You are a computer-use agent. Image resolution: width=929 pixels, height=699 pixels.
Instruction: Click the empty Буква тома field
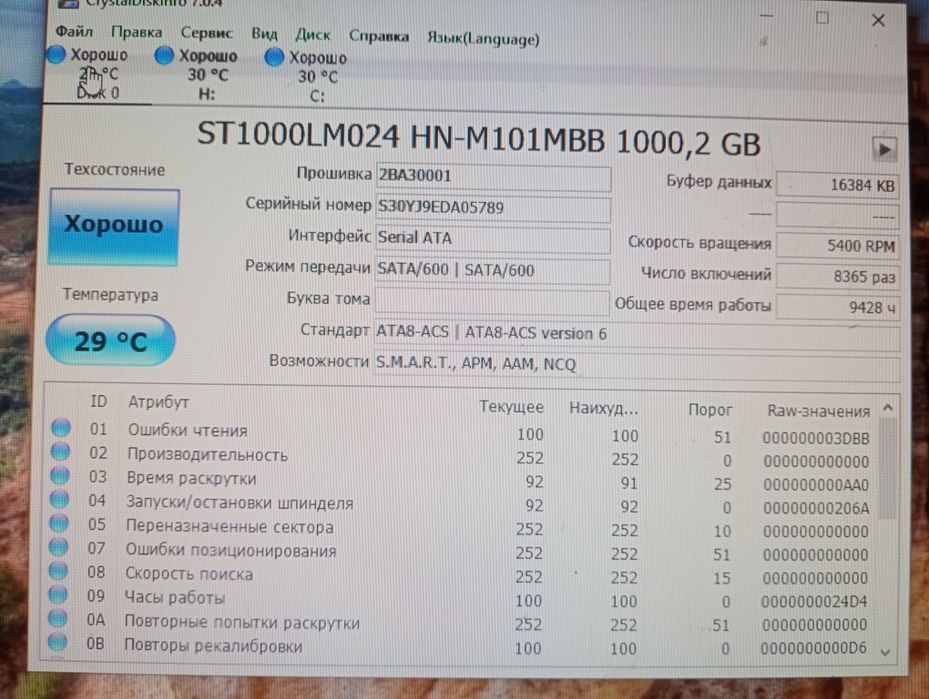coord(492,301)
